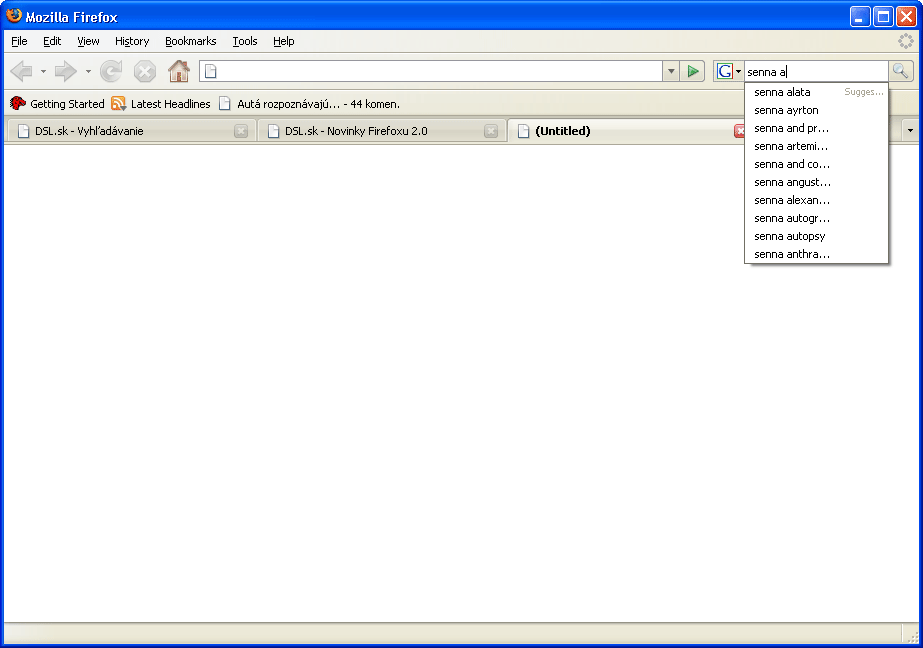Choose suggestion 'senna artemi…'
The width and height of the screenshot is (923, 648).
(816, 146)
